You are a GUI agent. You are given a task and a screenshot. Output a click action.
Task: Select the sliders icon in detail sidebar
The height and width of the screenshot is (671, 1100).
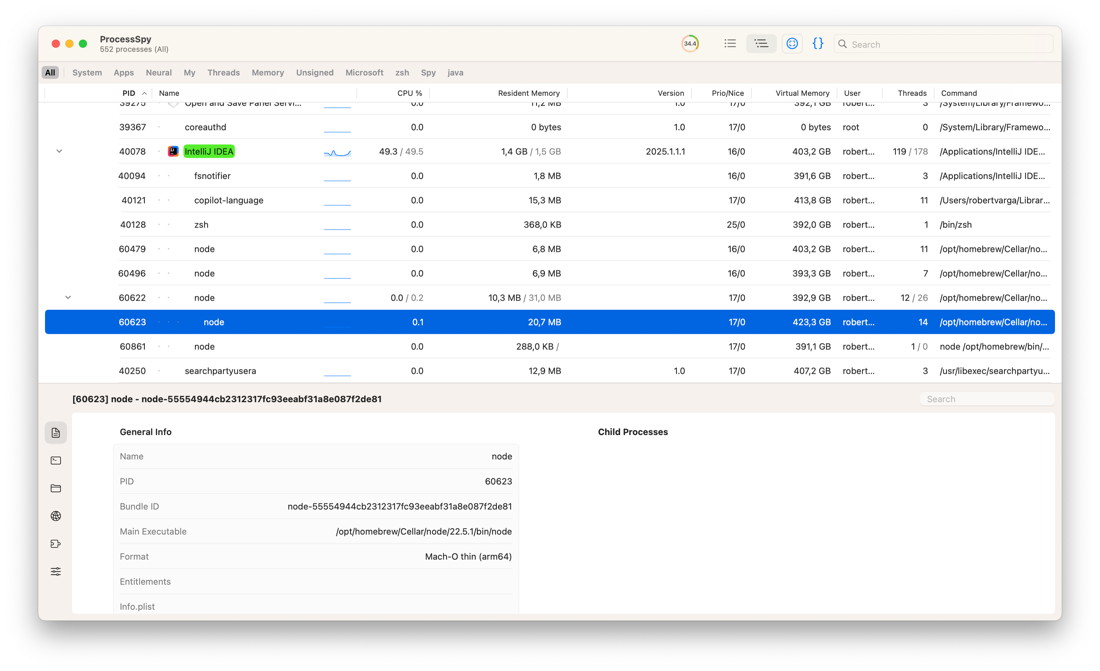pyautogui.click(x=56, y=572)
